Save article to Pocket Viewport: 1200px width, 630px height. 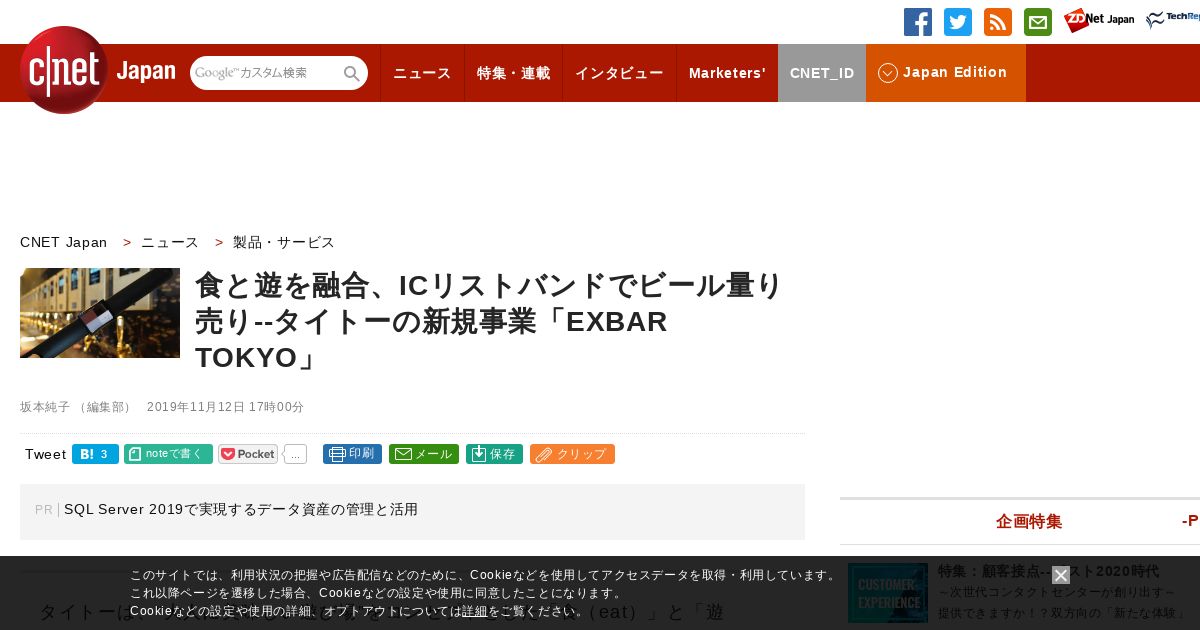point(248,454)
